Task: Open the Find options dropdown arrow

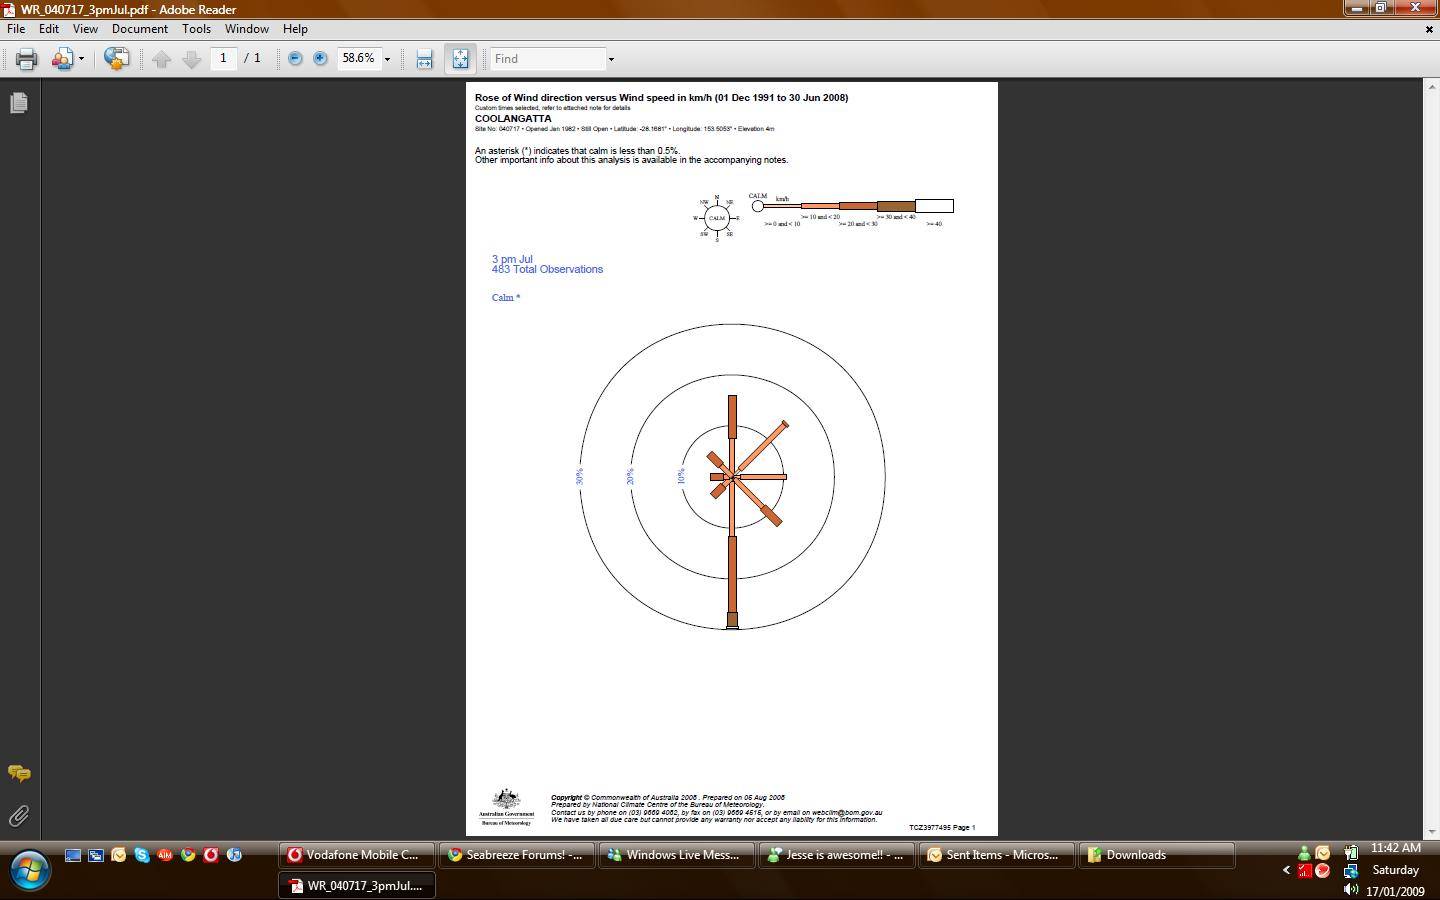Action: tap(611, 59)
